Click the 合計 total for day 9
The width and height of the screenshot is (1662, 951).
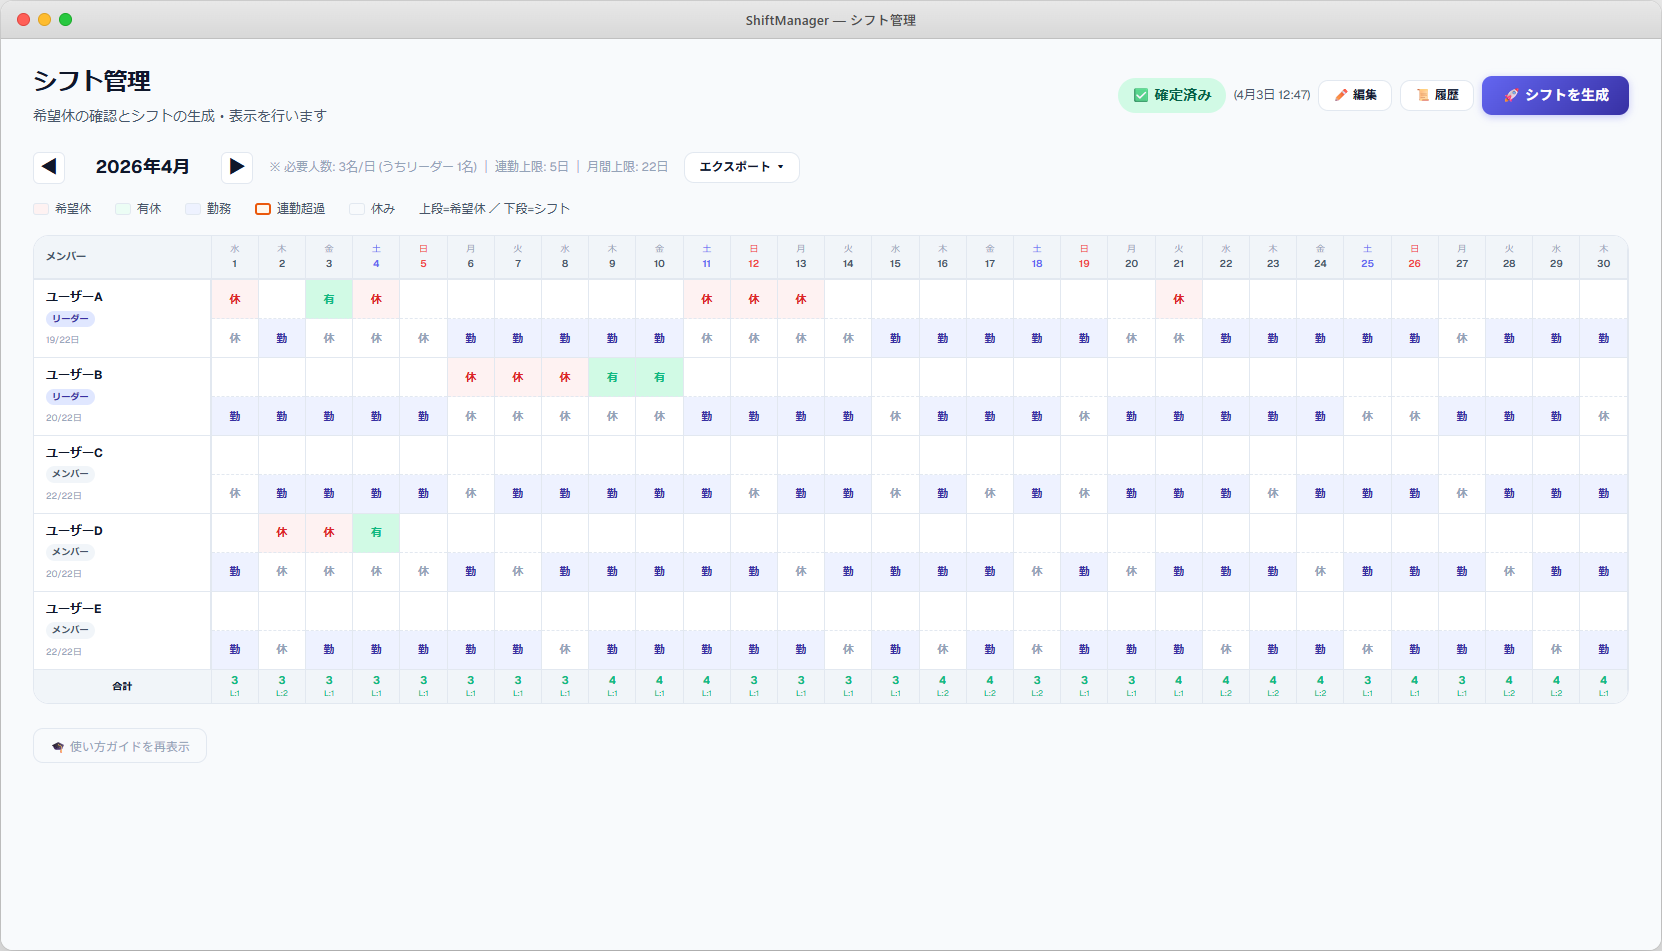612,685
